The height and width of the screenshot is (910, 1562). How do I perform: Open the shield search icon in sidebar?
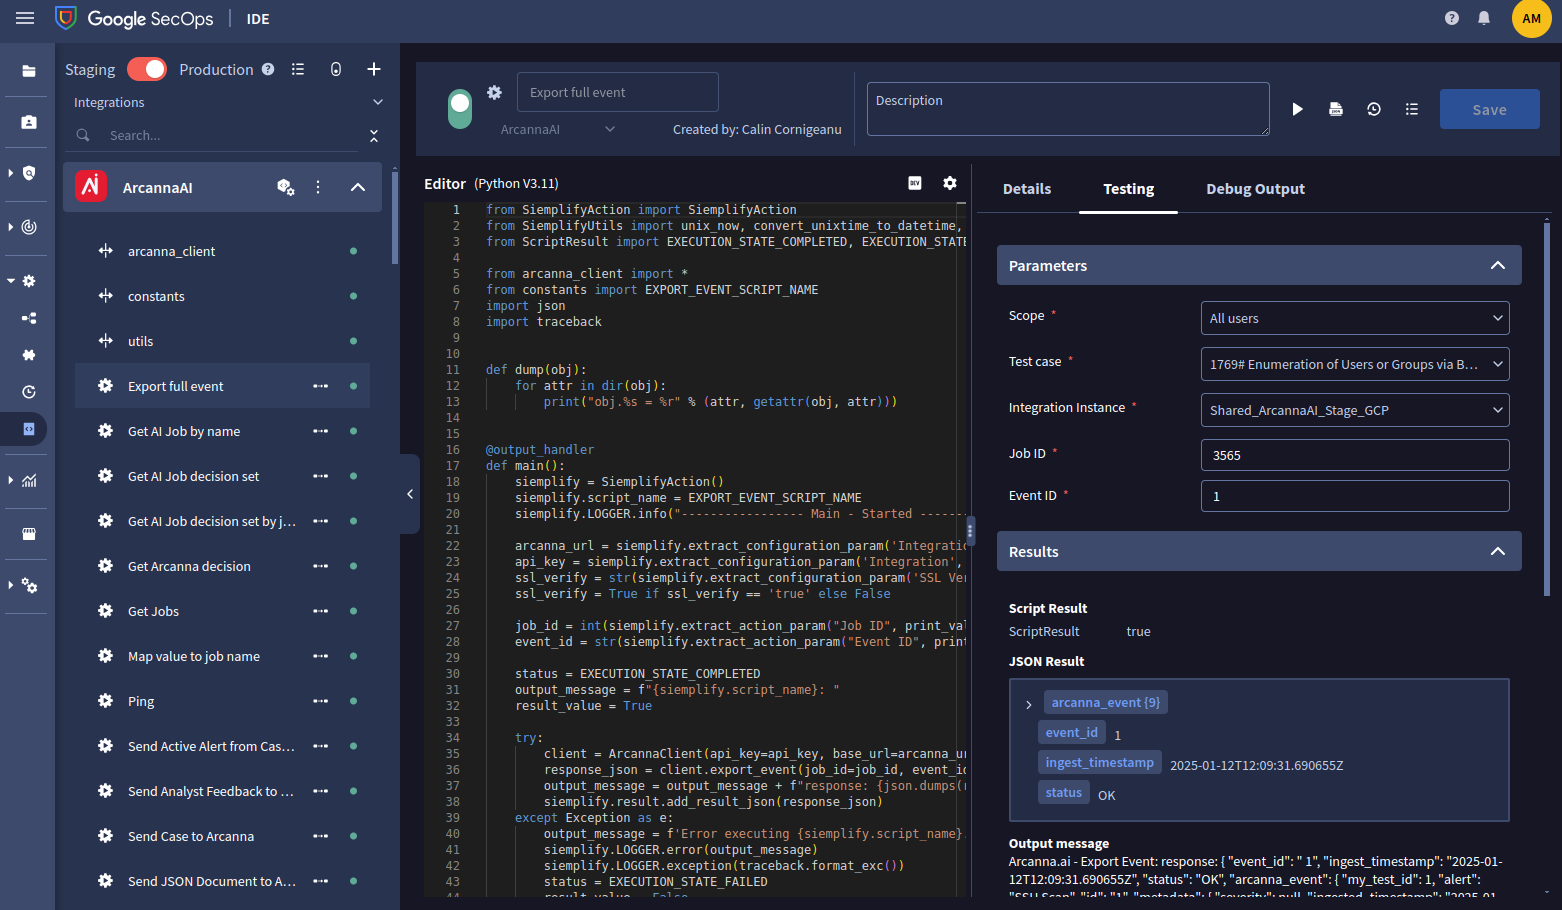[x=29, y=173]
